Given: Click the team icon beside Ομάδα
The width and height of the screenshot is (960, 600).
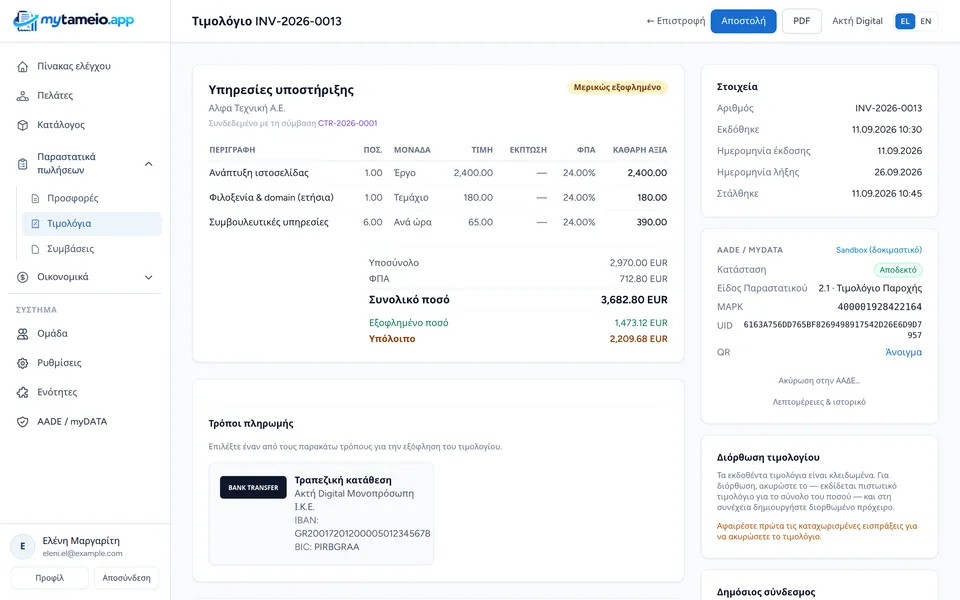Looking at the screenshot, I should point(23,334).
